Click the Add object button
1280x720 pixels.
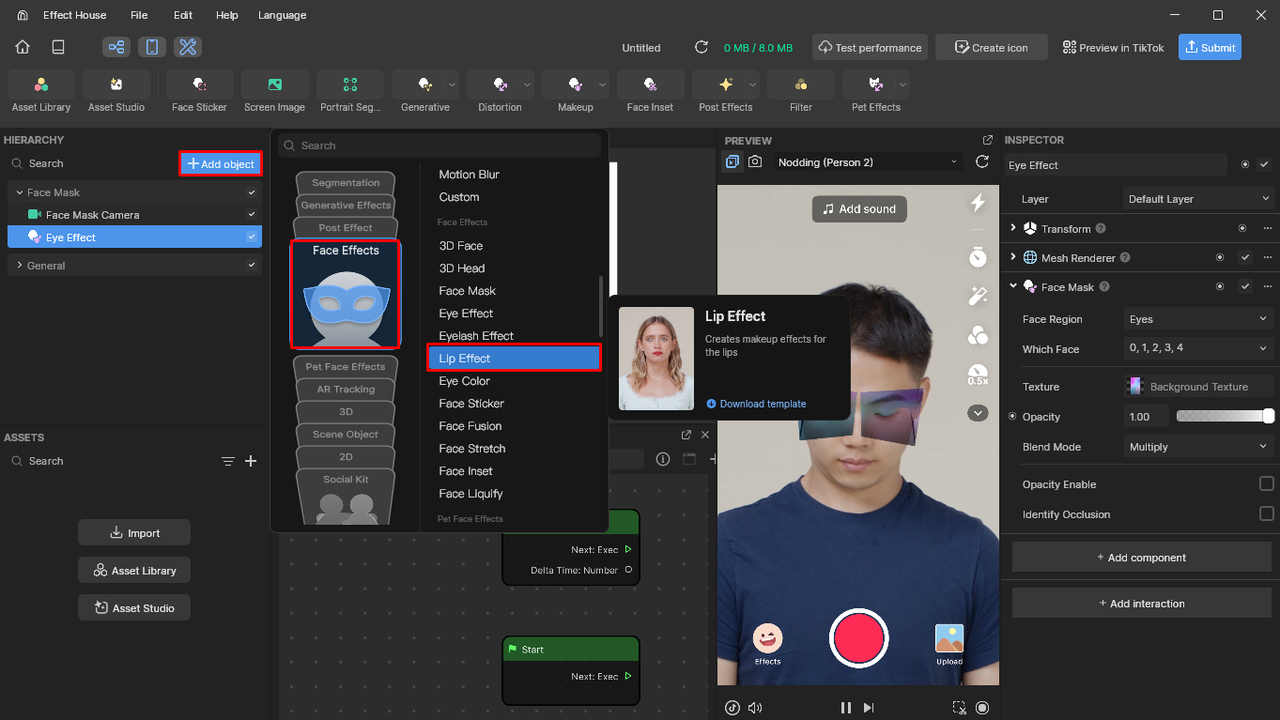point(221,164)
